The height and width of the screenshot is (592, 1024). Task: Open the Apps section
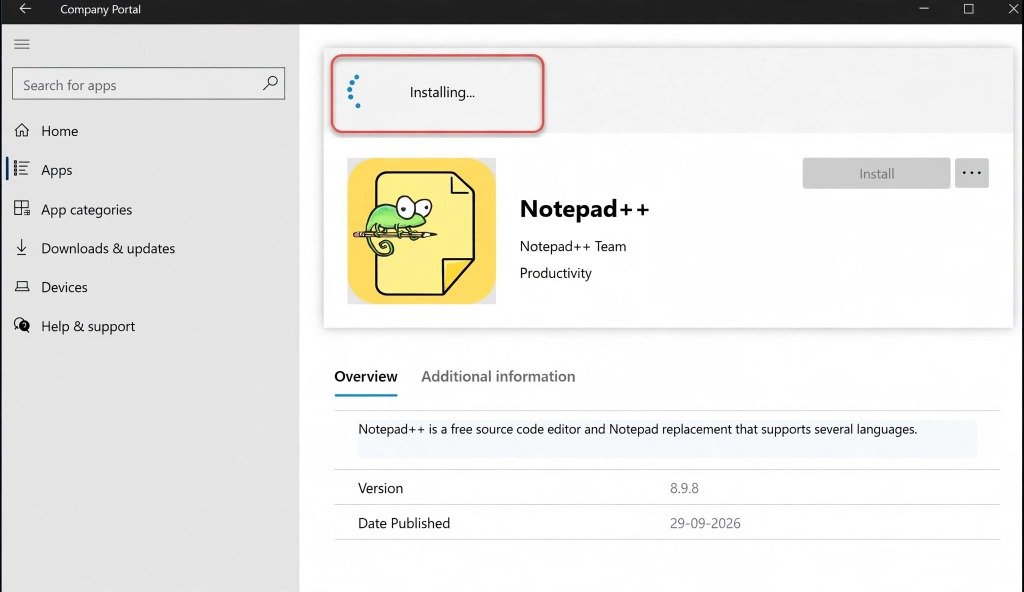(x=57, y=171)
